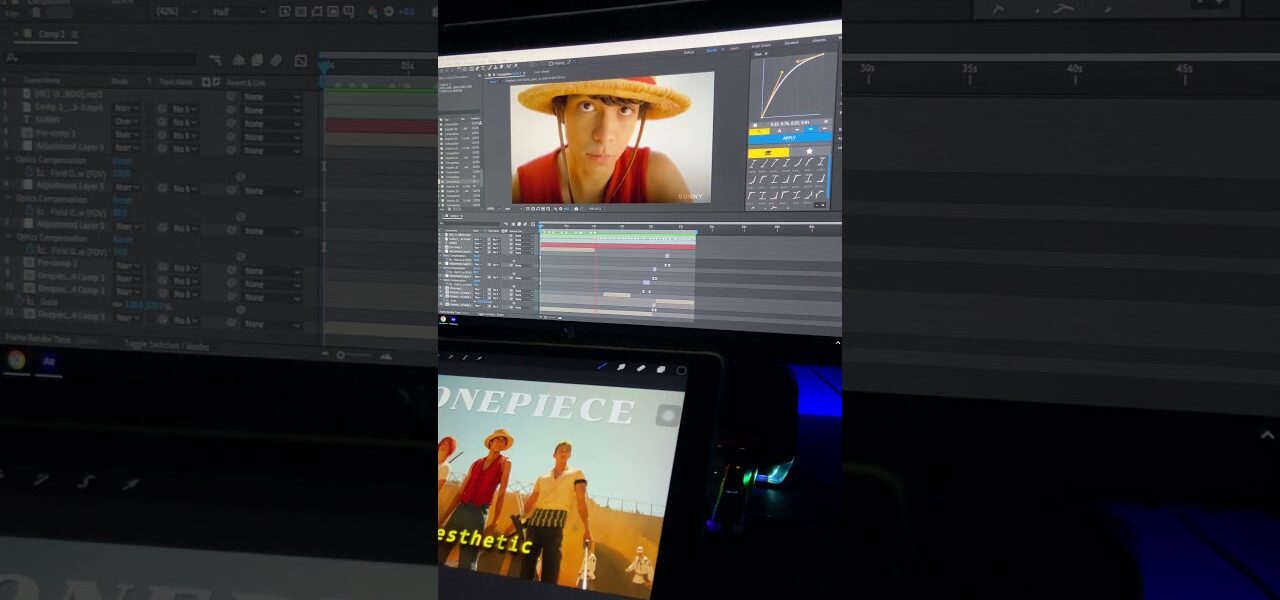Toggle stopwatch for Scale property
This screenshot has height=600, width=1280.
[17, 301]
